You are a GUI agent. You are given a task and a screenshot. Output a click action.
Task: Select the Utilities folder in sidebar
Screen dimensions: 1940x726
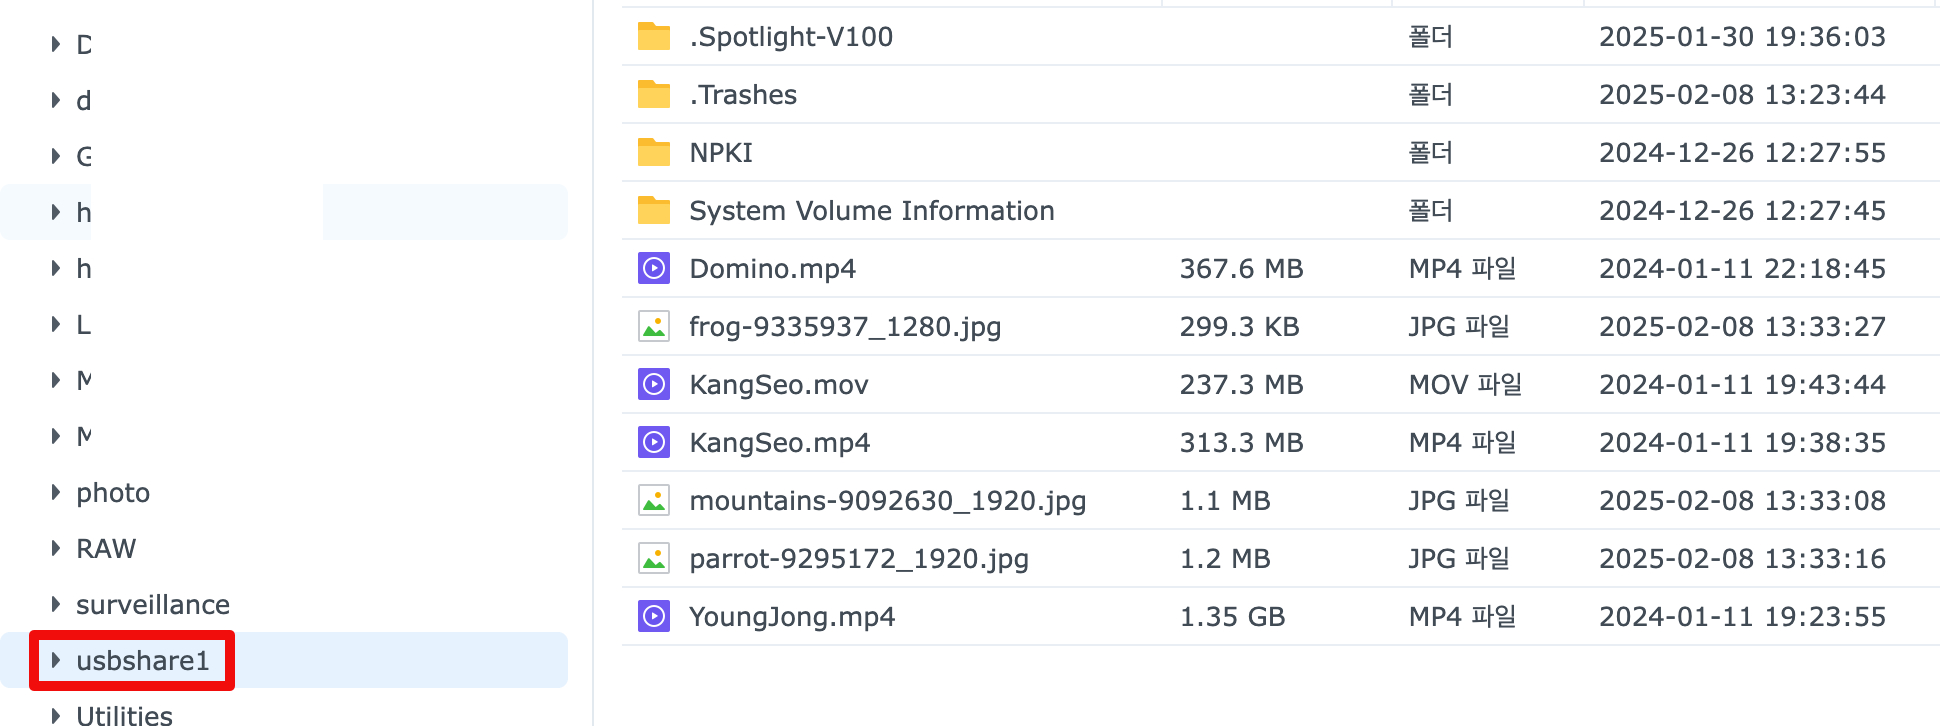pos(124,715)
